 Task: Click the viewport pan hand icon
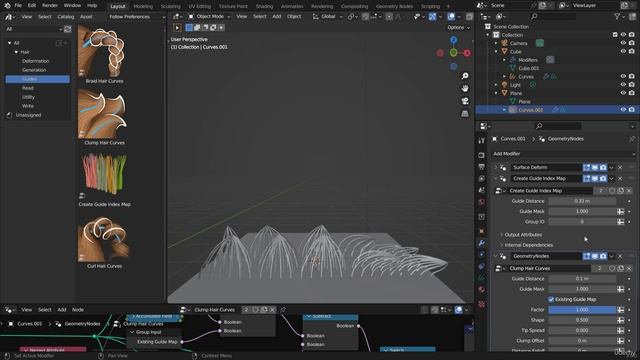[x=465, y=88]
